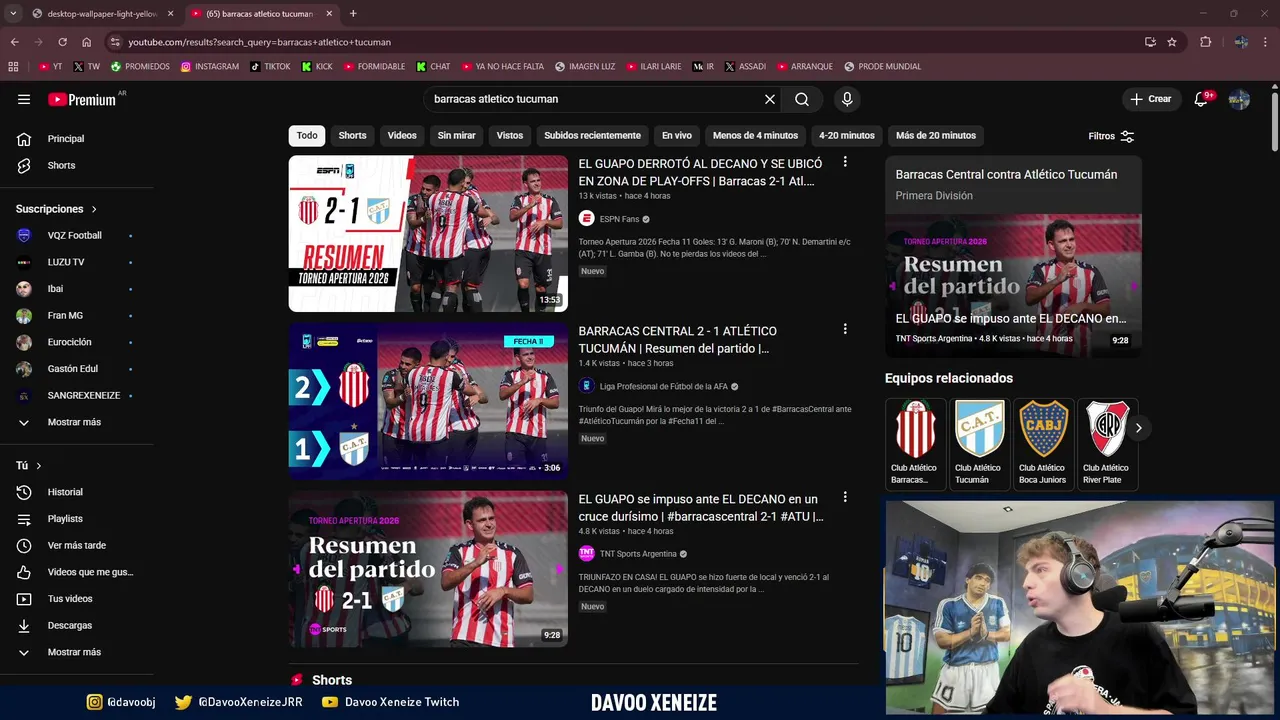Screen dimensions: 1280x720
Task: Open the Filtros options
Action: point(1111,136)
